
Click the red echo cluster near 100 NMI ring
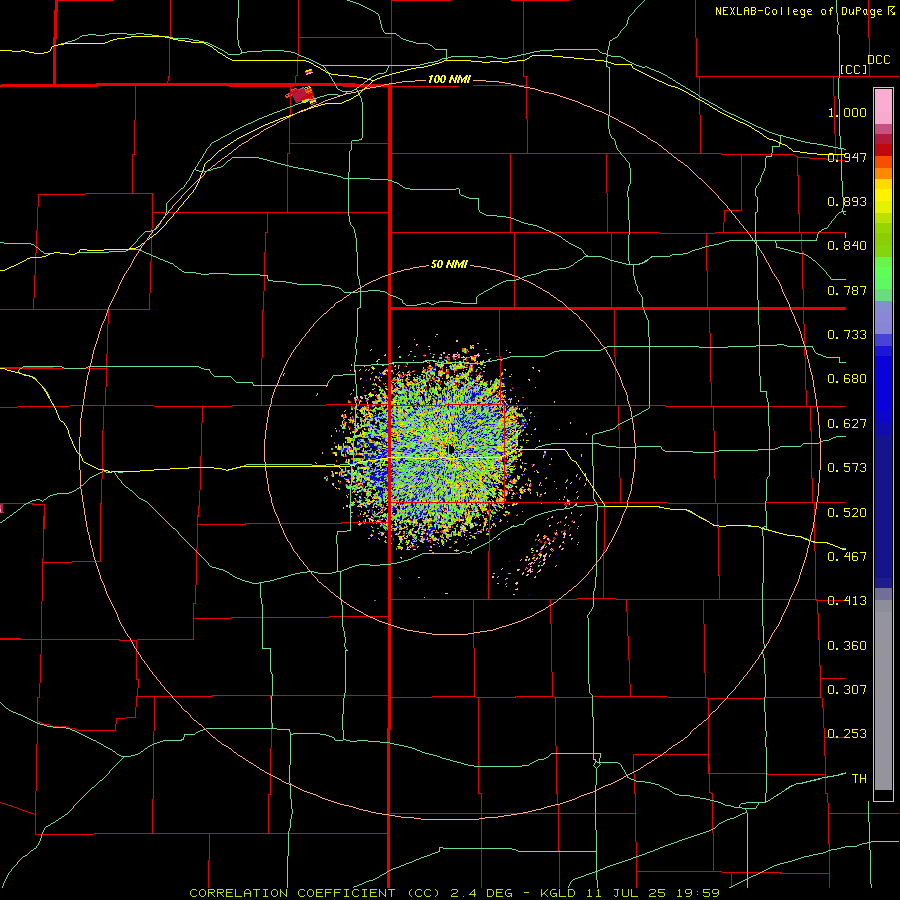[x=301, y=94]
